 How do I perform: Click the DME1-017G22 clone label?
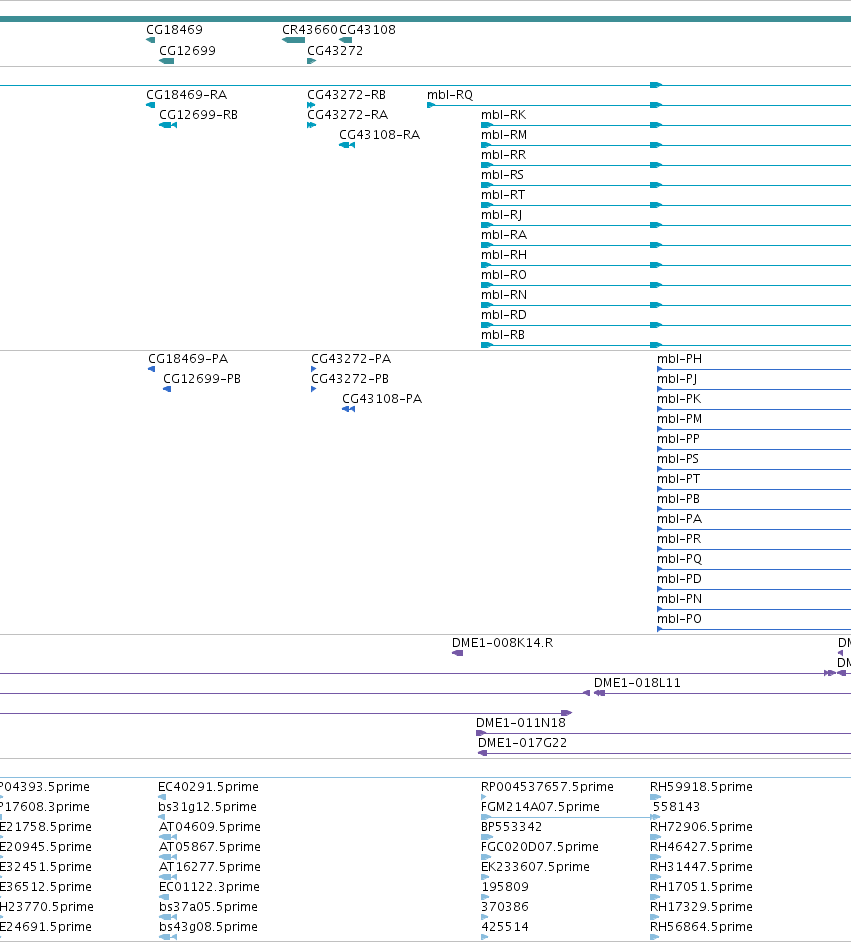click(x=522, y=743)
